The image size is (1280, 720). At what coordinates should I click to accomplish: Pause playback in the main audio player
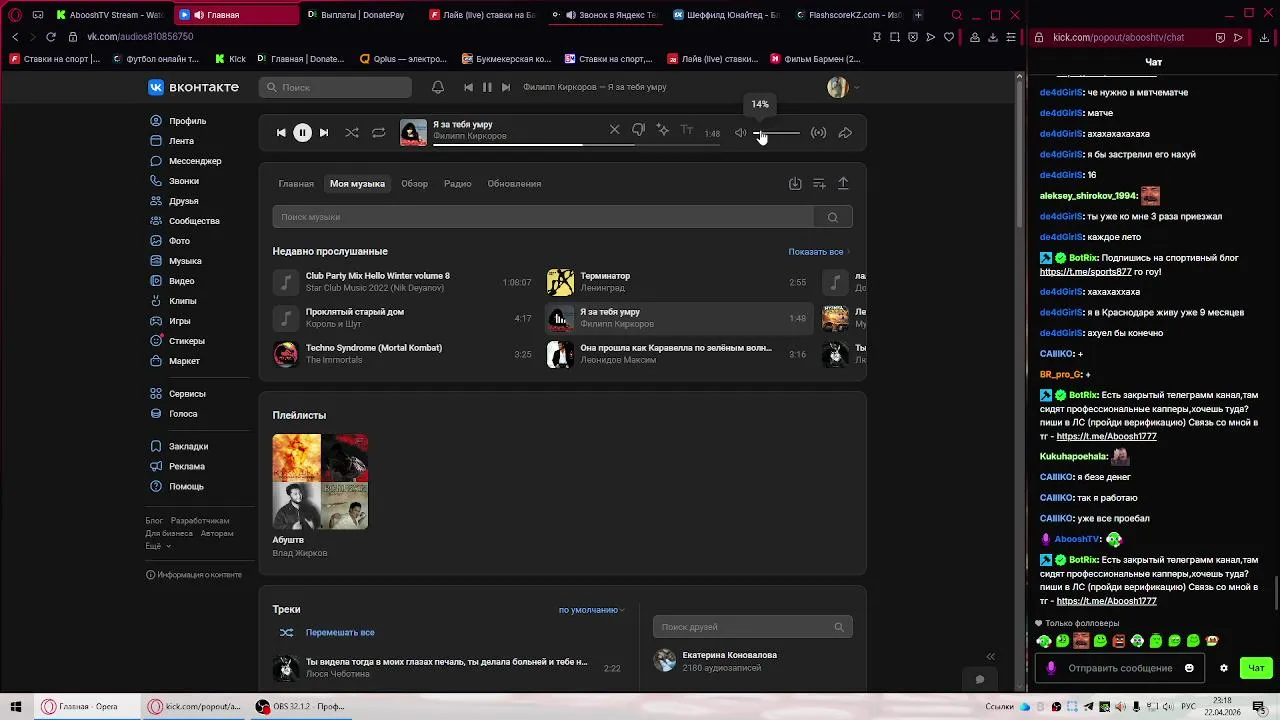[x=302, y=132]
